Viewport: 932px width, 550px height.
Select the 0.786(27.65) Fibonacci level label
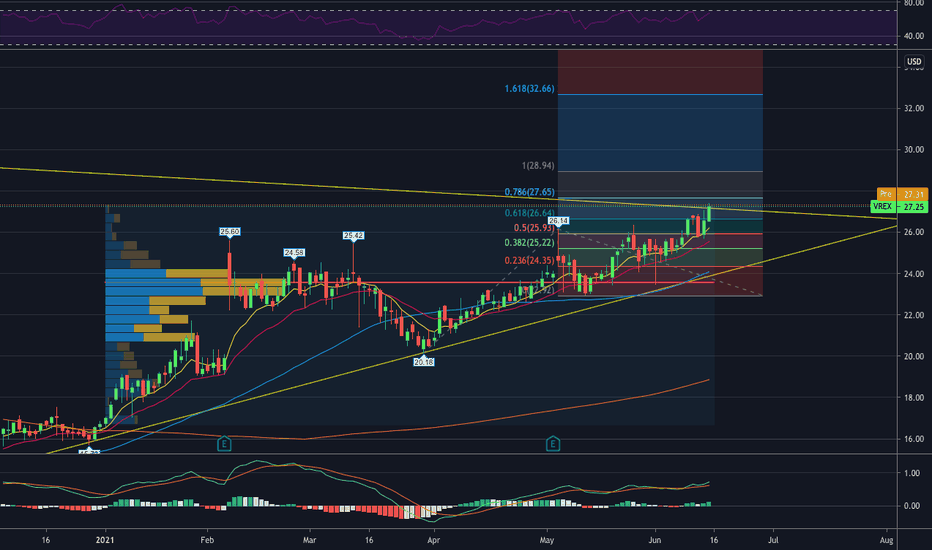tap(529, 192)
